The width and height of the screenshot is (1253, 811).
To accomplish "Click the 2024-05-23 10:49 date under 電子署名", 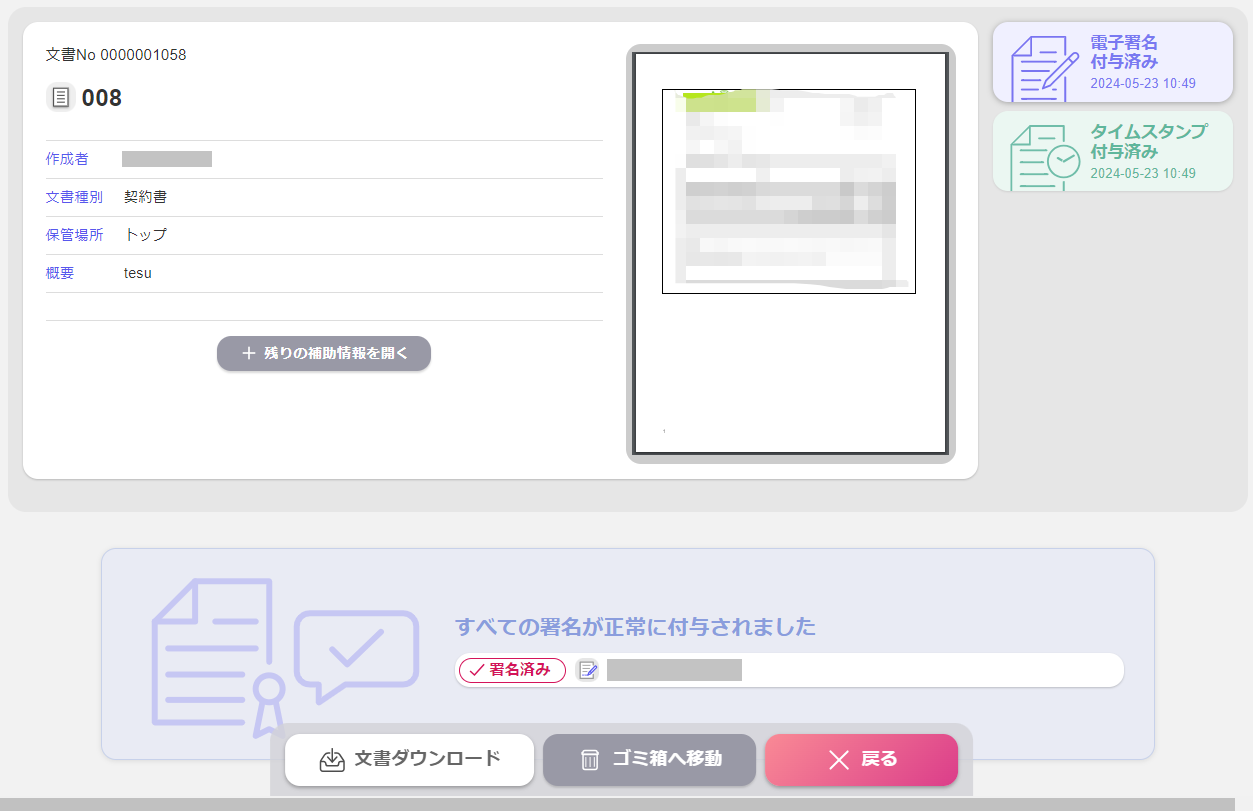I will pos(1143,84).
